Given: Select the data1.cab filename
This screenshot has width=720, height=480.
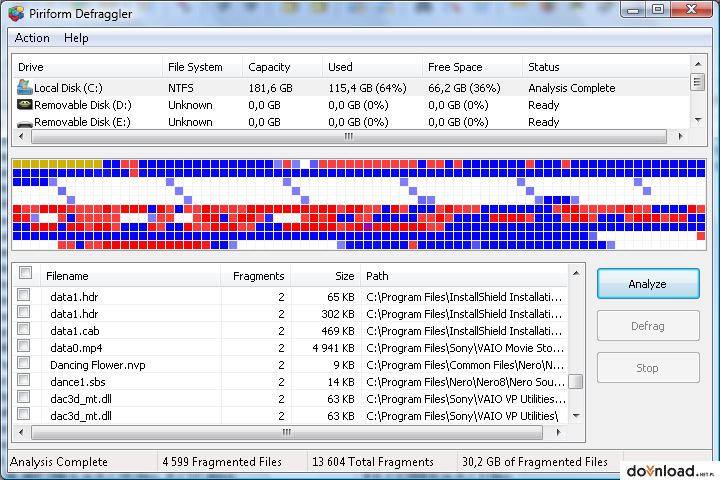Looking at the screenshot, I should (75, 331).
